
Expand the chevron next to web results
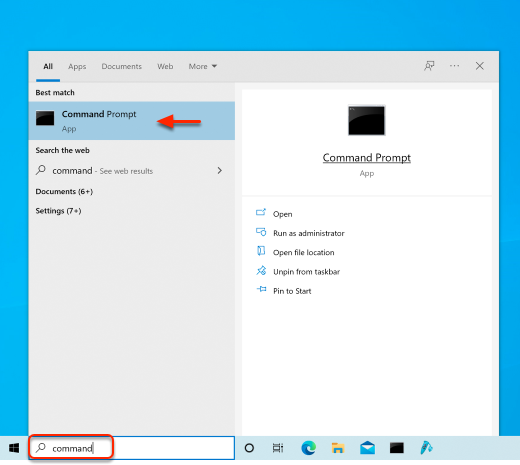[x=220, y=171]
